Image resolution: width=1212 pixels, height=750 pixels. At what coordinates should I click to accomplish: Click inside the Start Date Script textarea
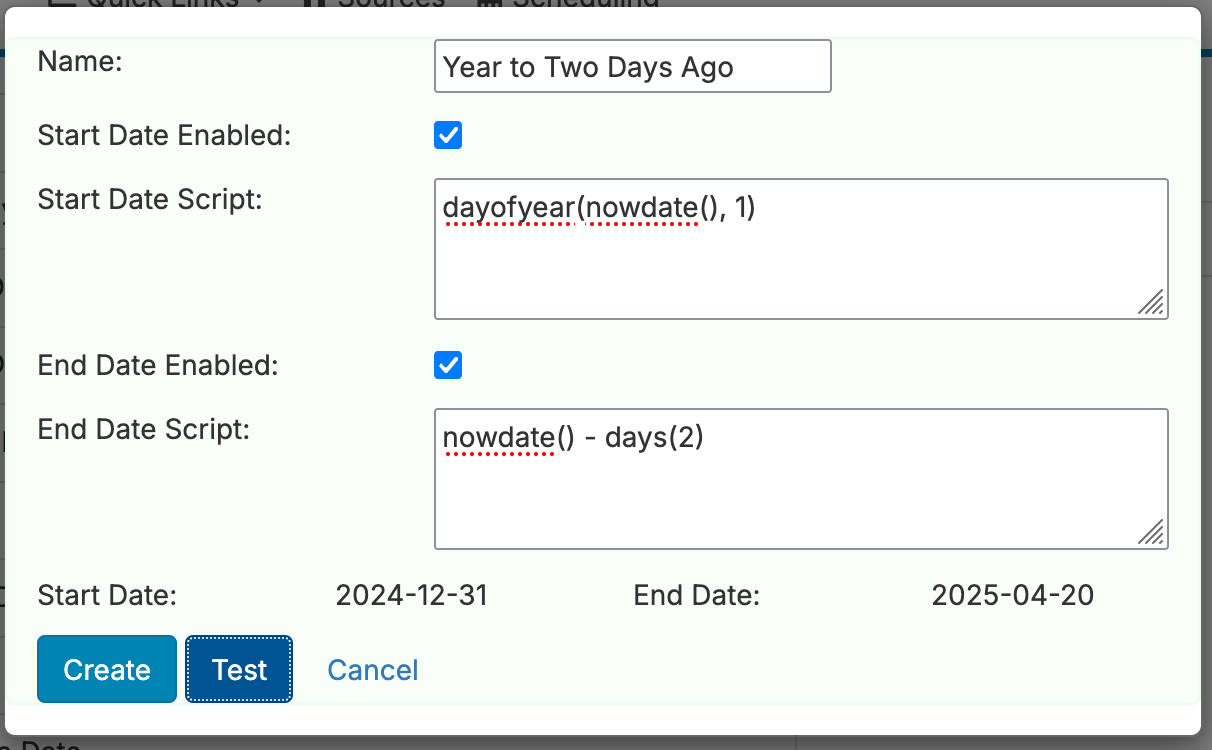click(801, 249)
